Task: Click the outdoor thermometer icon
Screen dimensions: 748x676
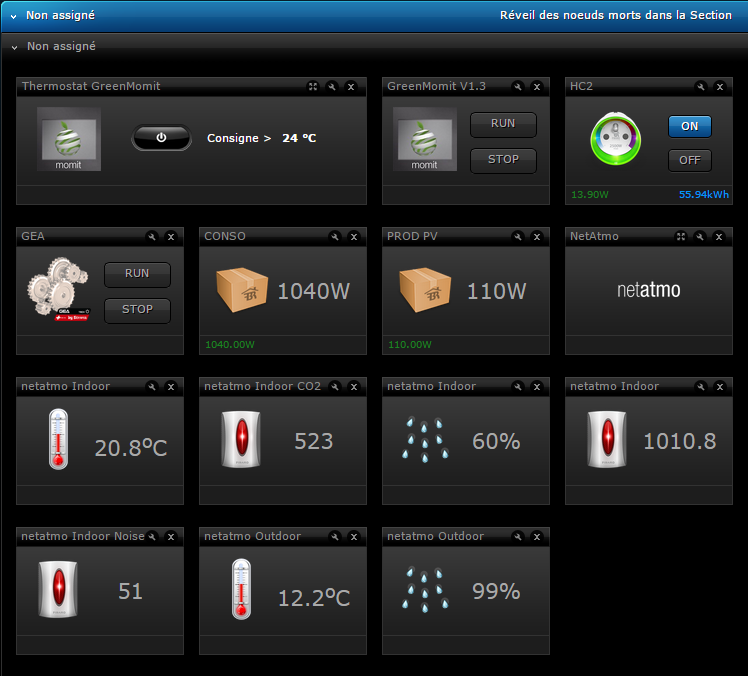Action: click(x=241, y=589)
